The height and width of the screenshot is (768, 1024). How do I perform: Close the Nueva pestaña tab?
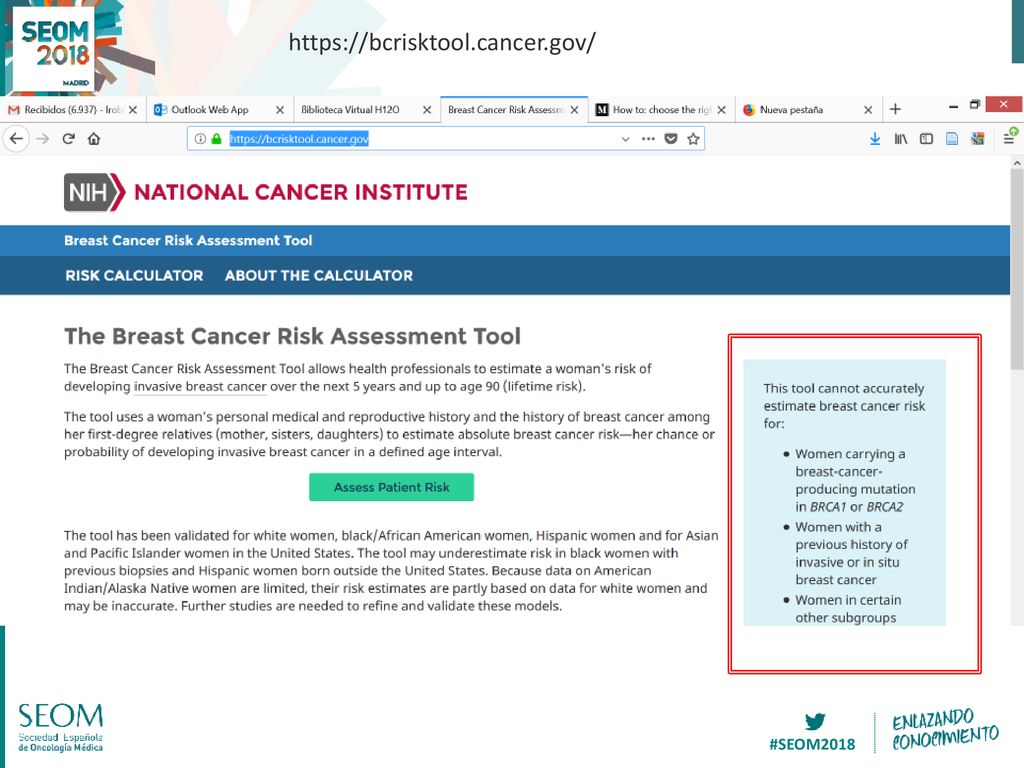point(868,110)
